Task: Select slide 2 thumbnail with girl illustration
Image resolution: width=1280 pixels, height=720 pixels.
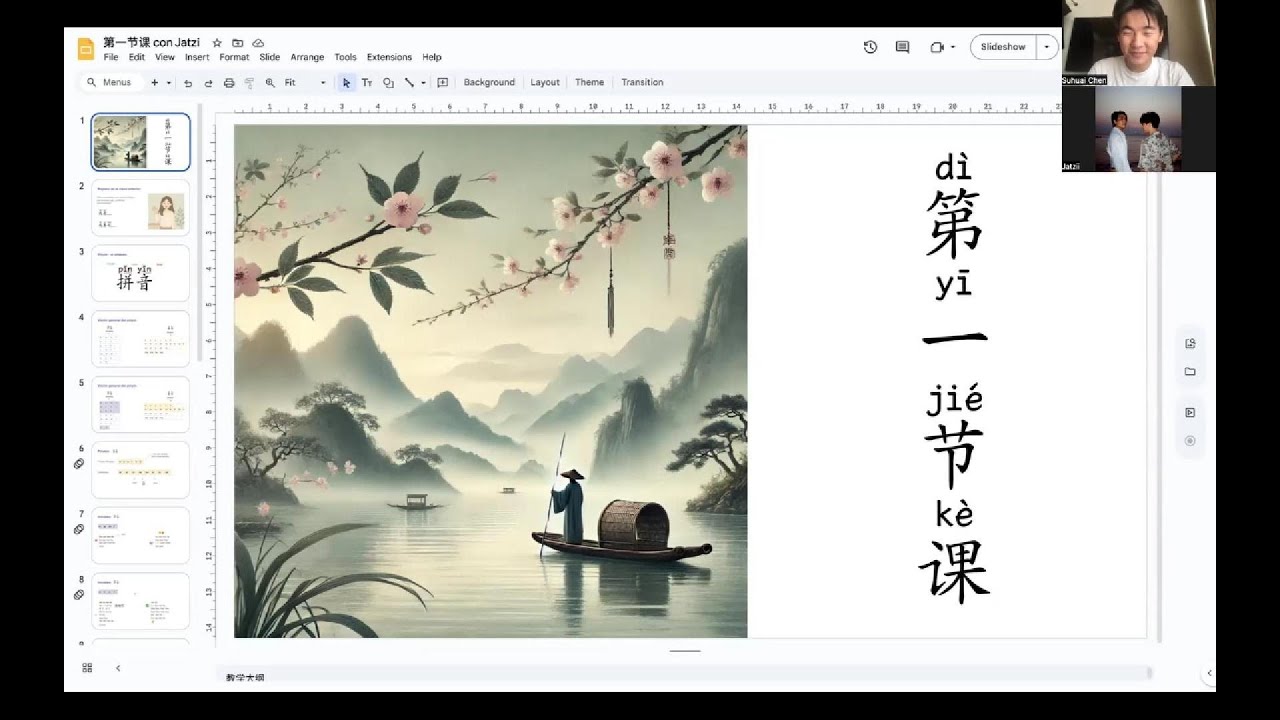Action: 140,207
